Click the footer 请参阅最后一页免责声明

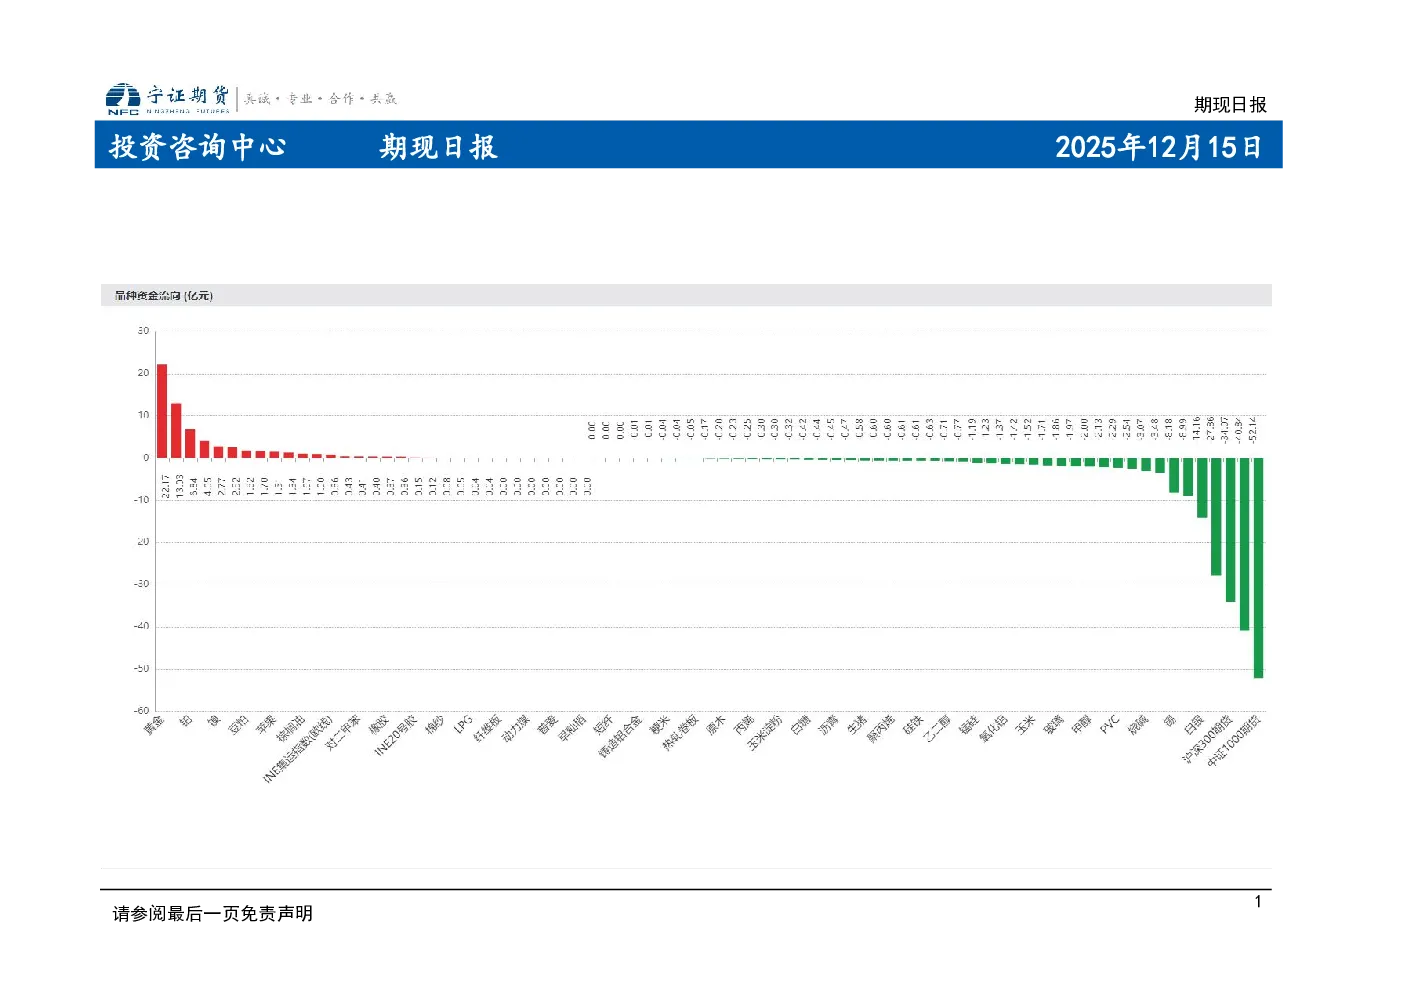tap(213, 913)
